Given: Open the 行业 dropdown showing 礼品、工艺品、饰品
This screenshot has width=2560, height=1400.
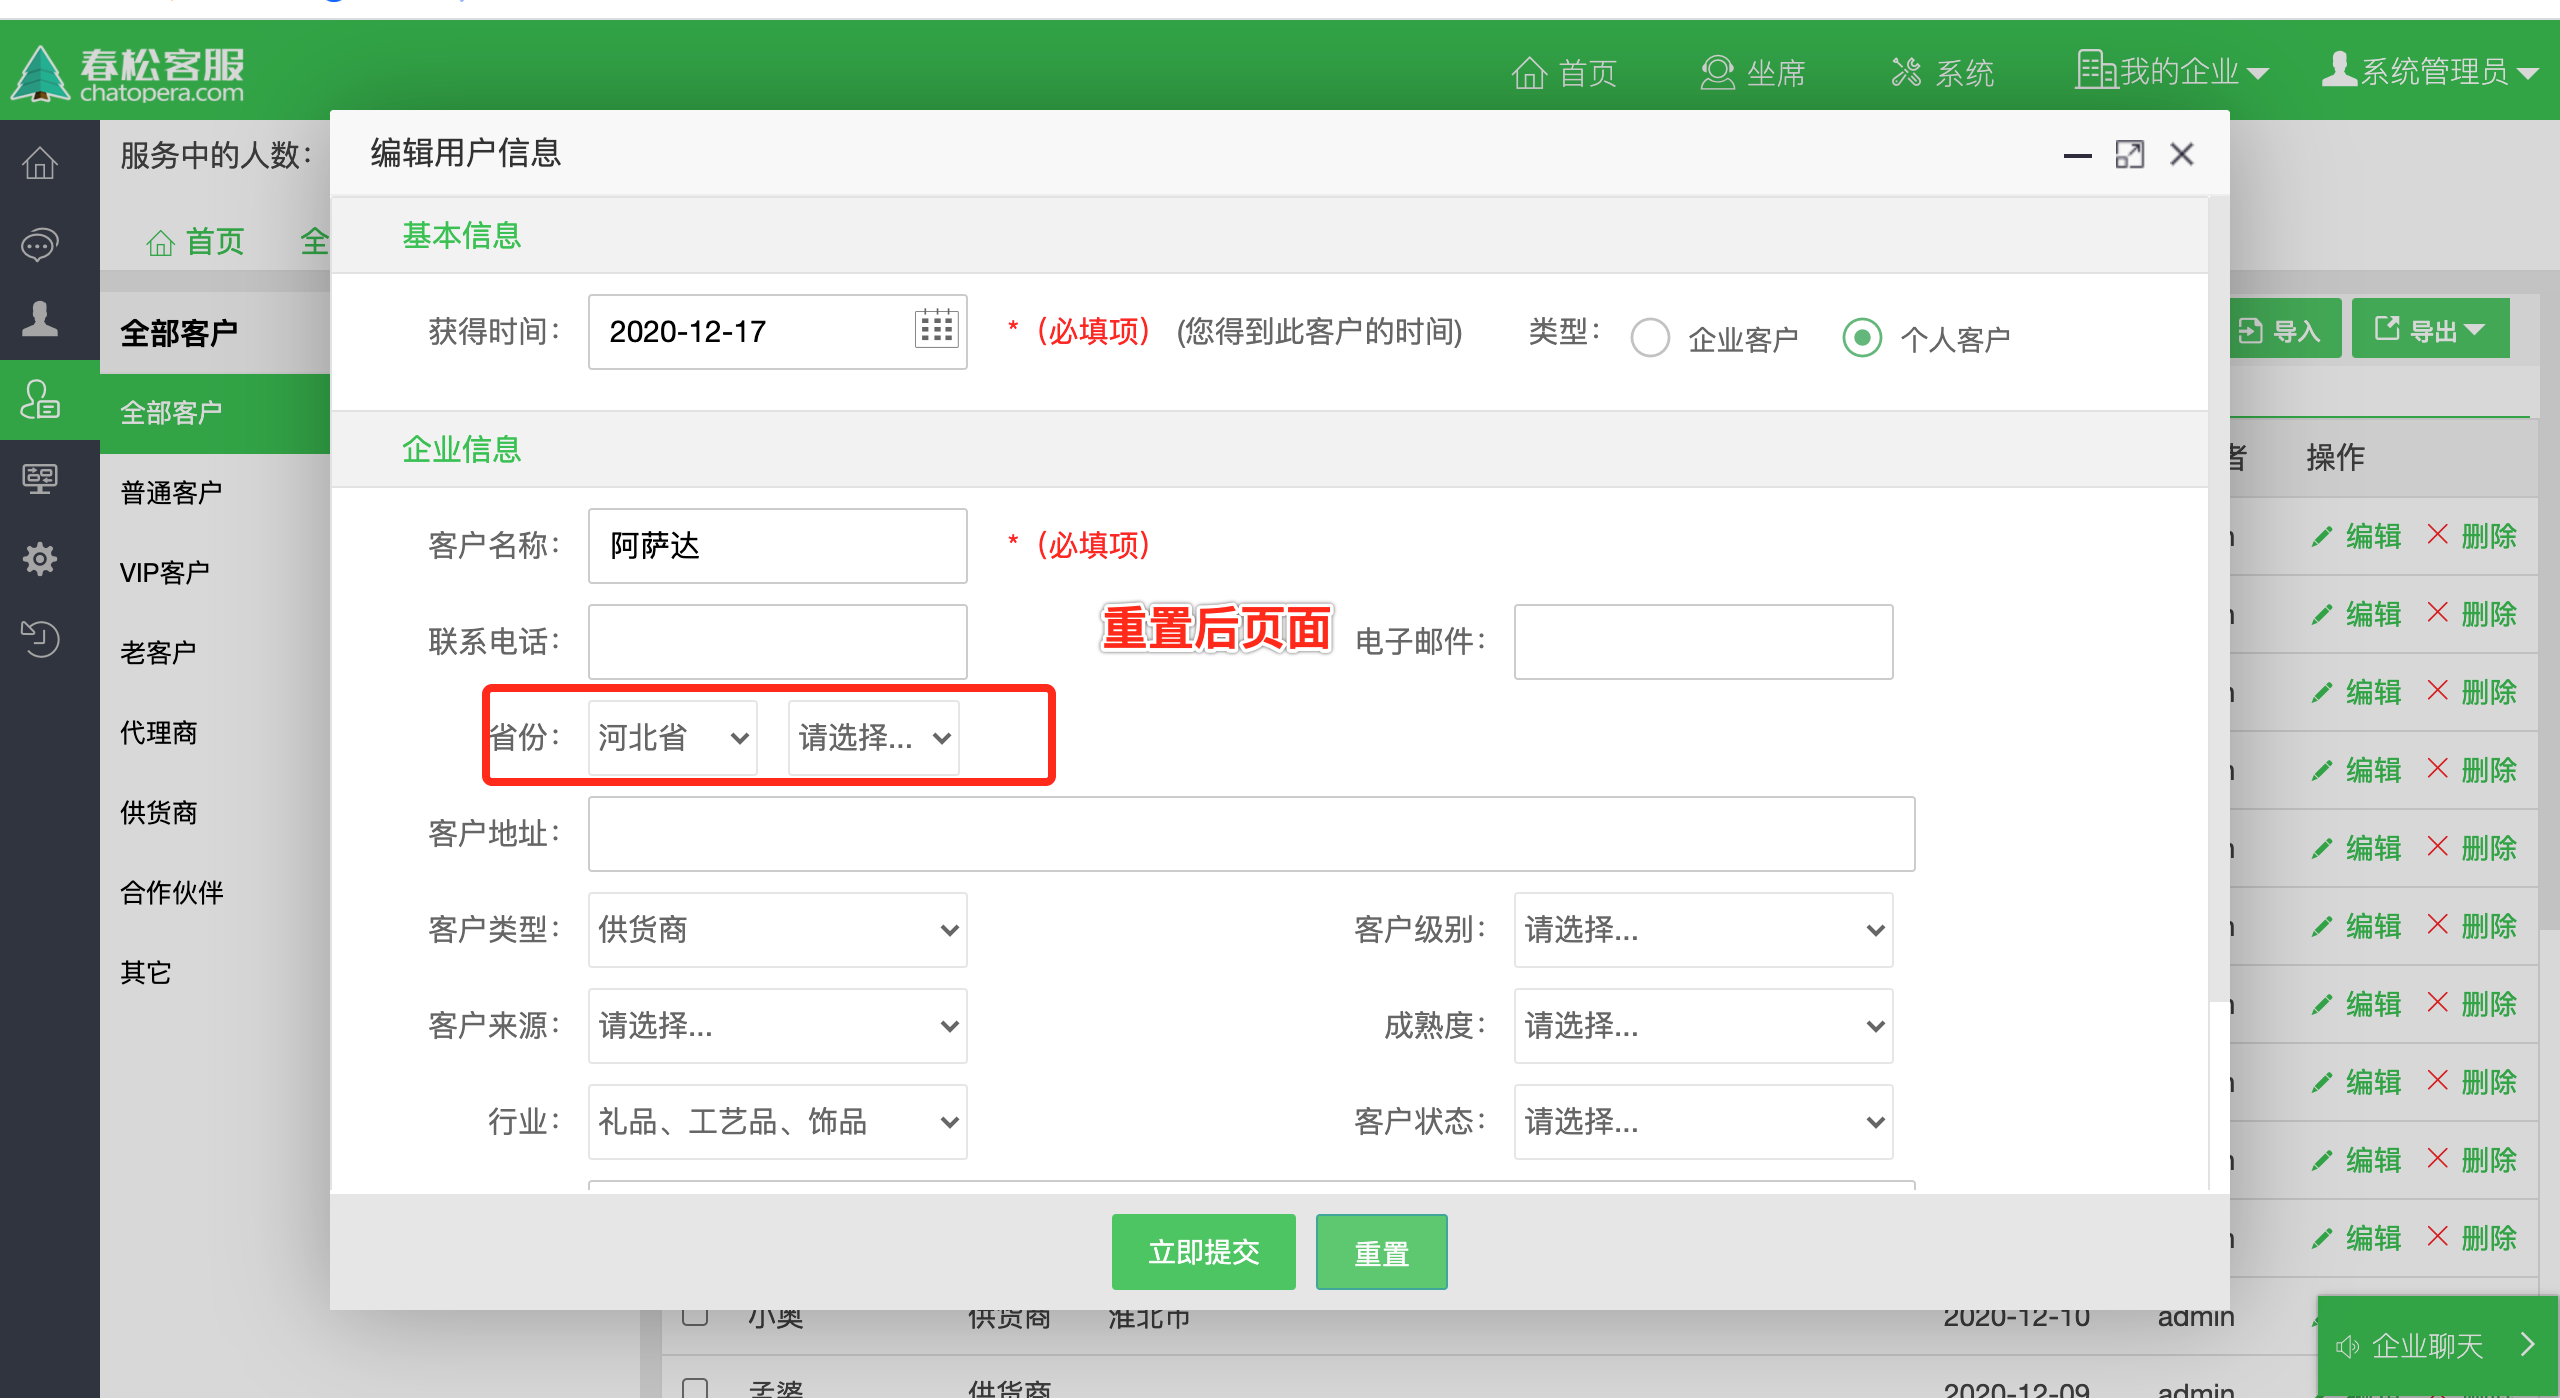Looking at the screenshot, I should click(x=777, y=1122).
